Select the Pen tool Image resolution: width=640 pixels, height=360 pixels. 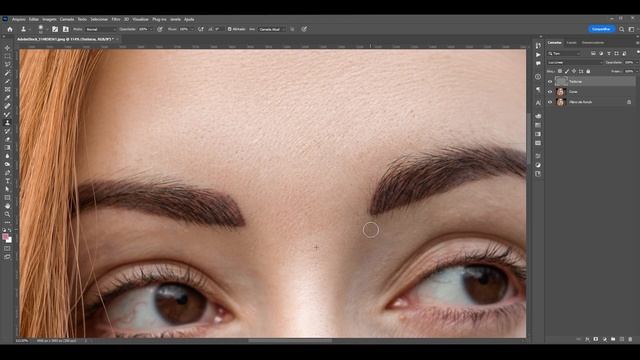pos(7,173)
